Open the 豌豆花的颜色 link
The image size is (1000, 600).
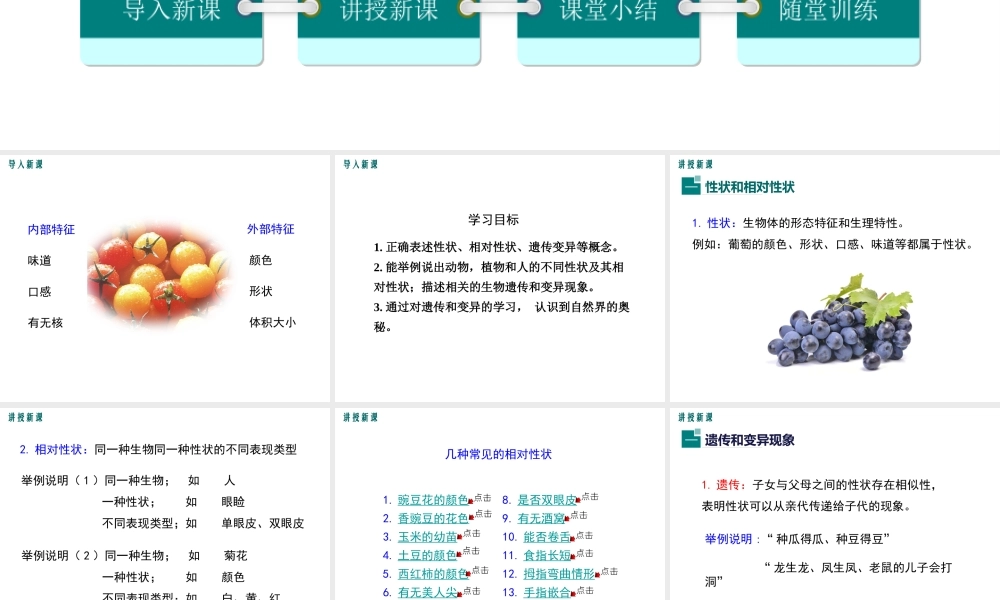click(433, 500)
